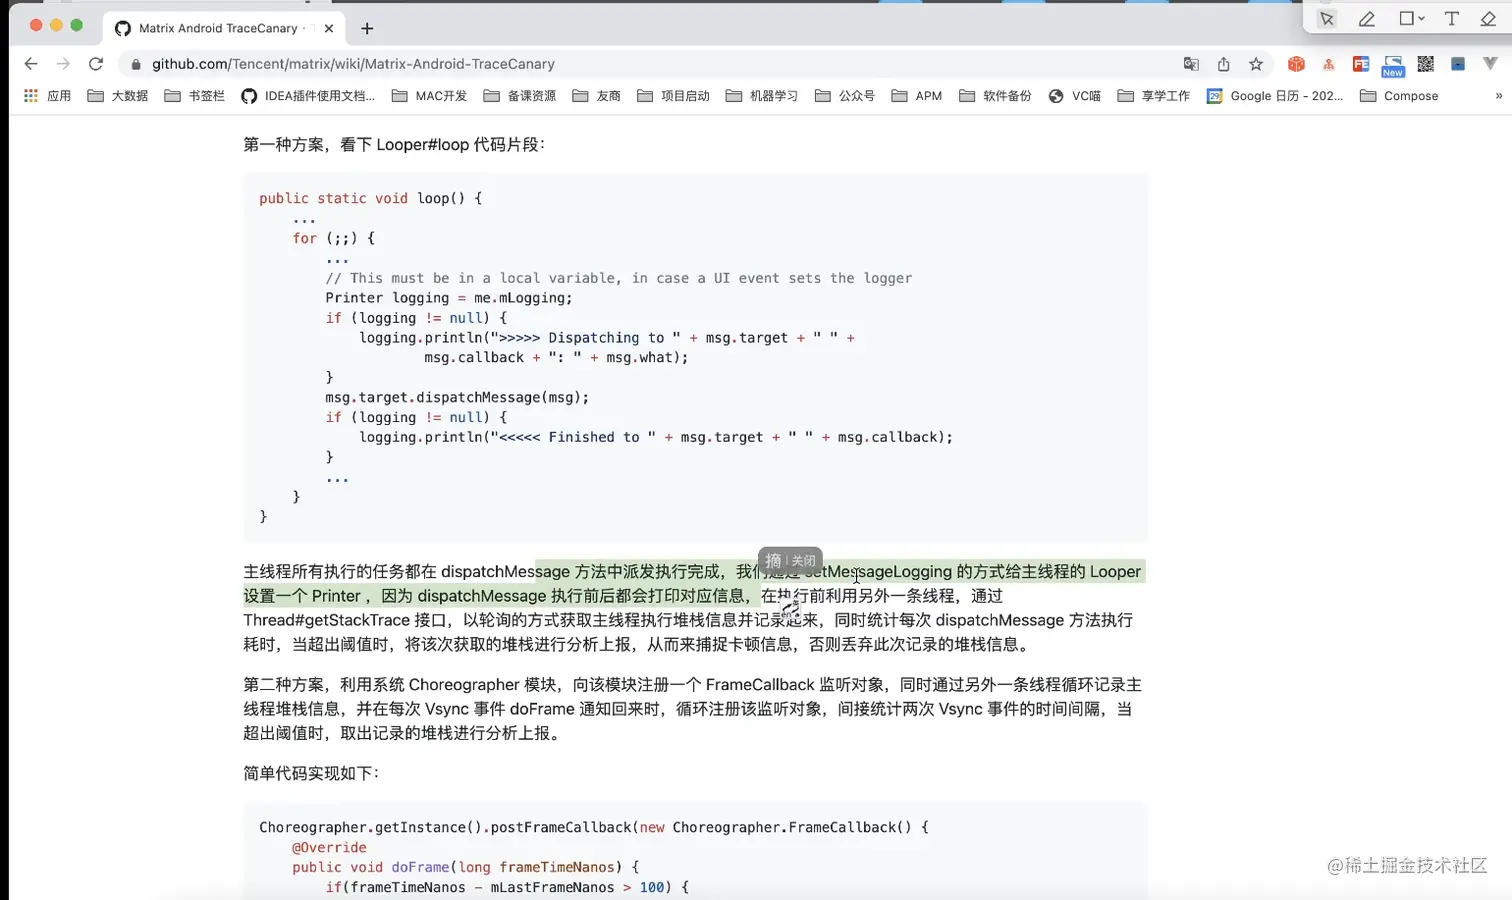The image size is (1512, 900).
Task: Open the 书签栏 bookmark folder
Action: [194, 96]
